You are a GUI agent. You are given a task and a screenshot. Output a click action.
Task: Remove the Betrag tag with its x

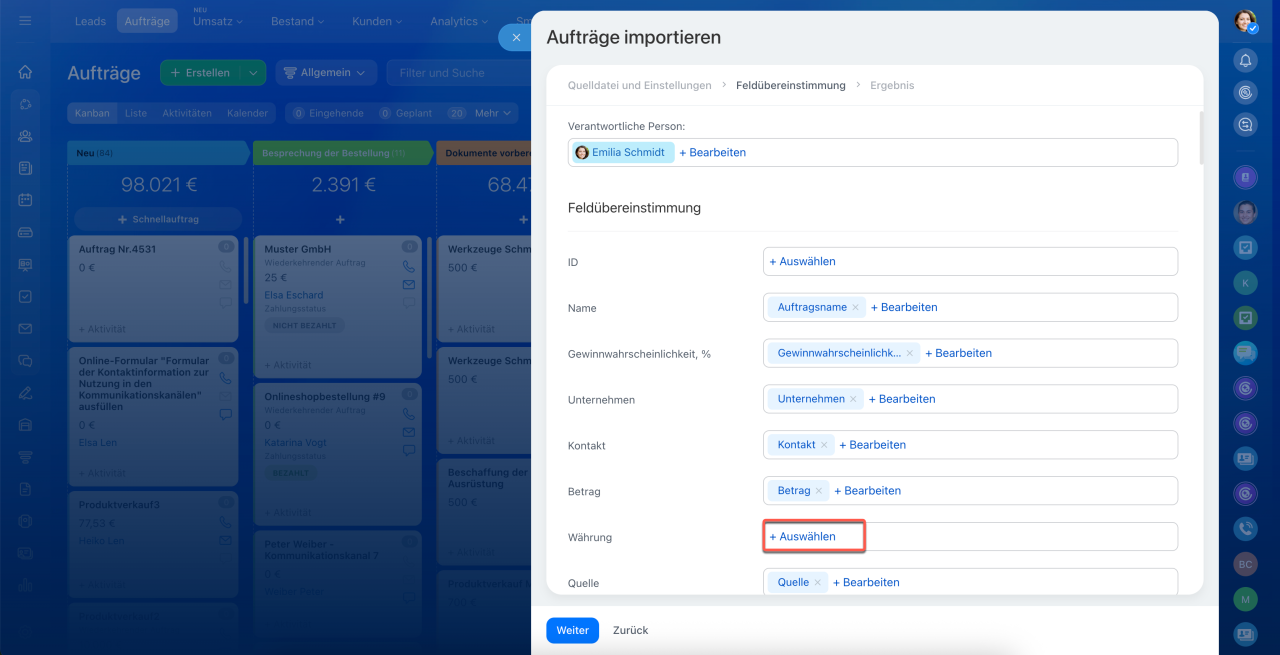pos(819,491)
